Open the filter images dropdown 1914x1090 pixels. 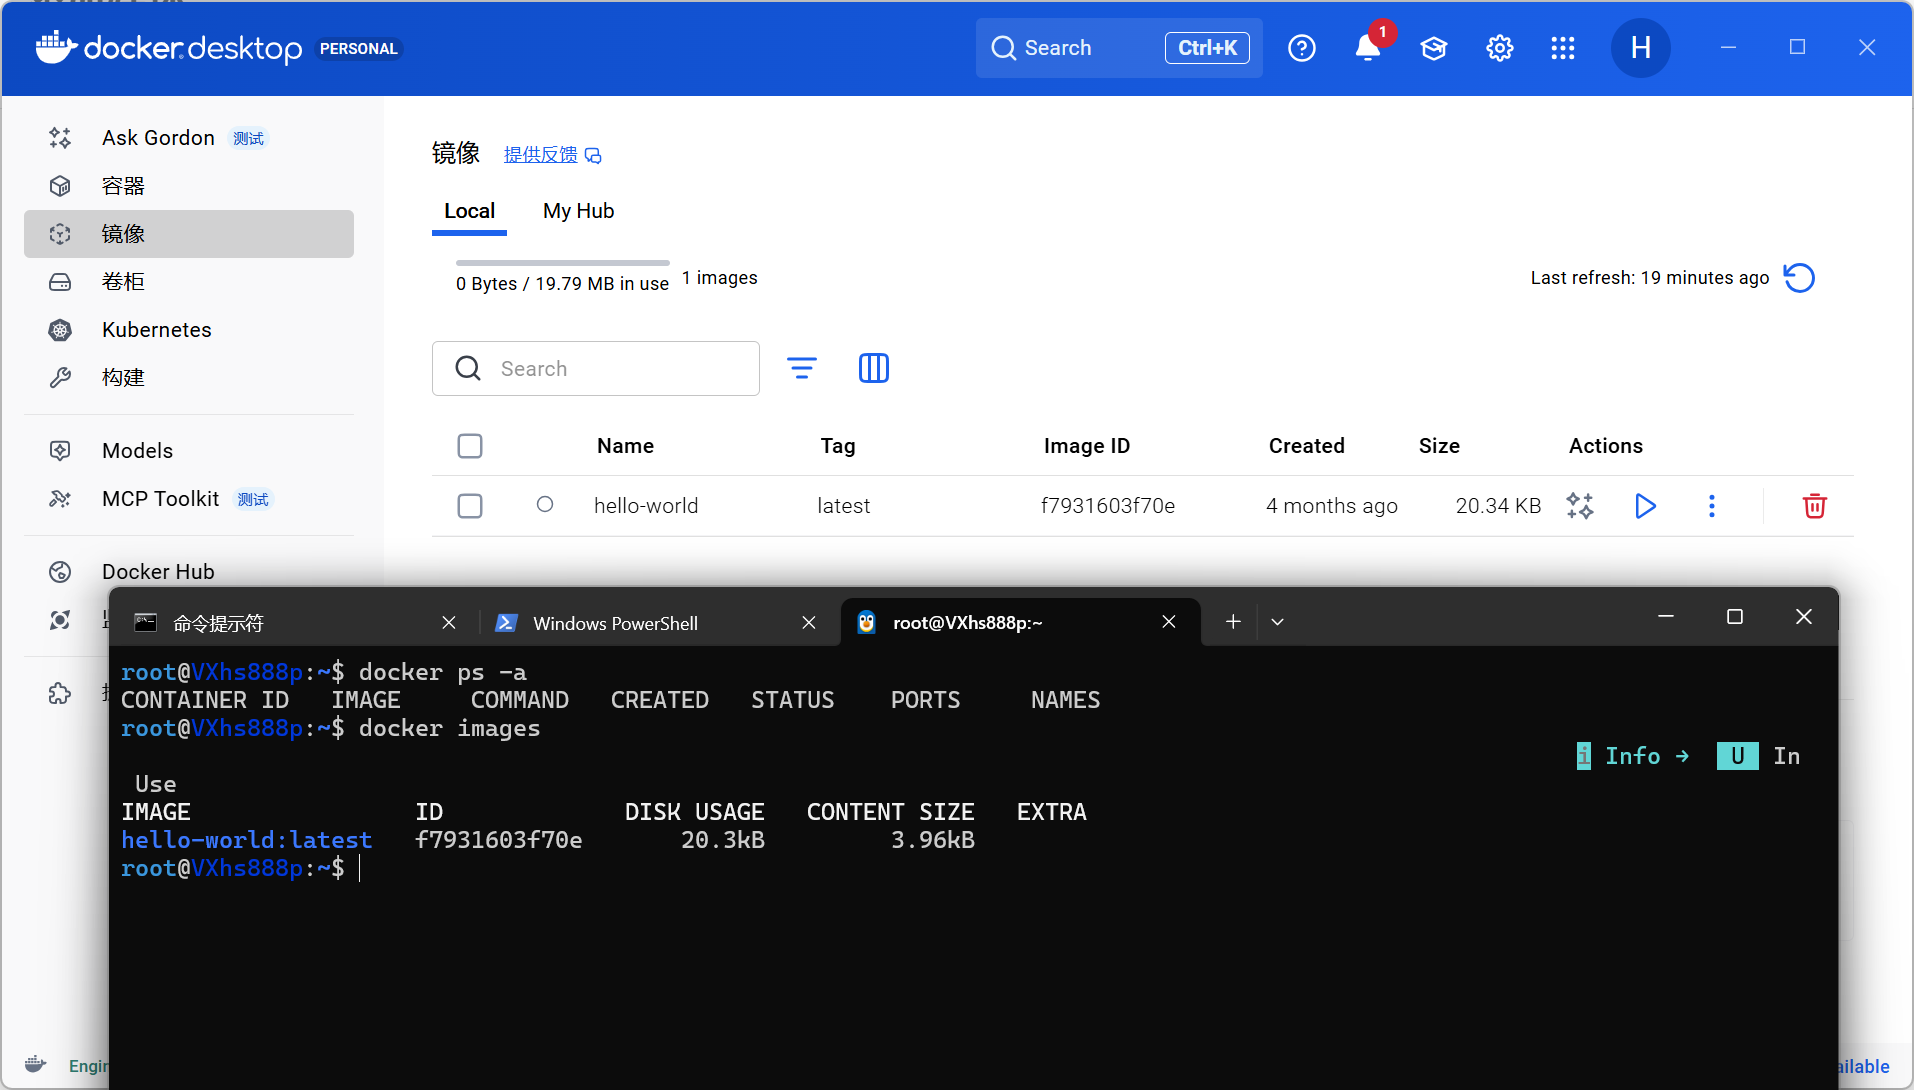801,368
